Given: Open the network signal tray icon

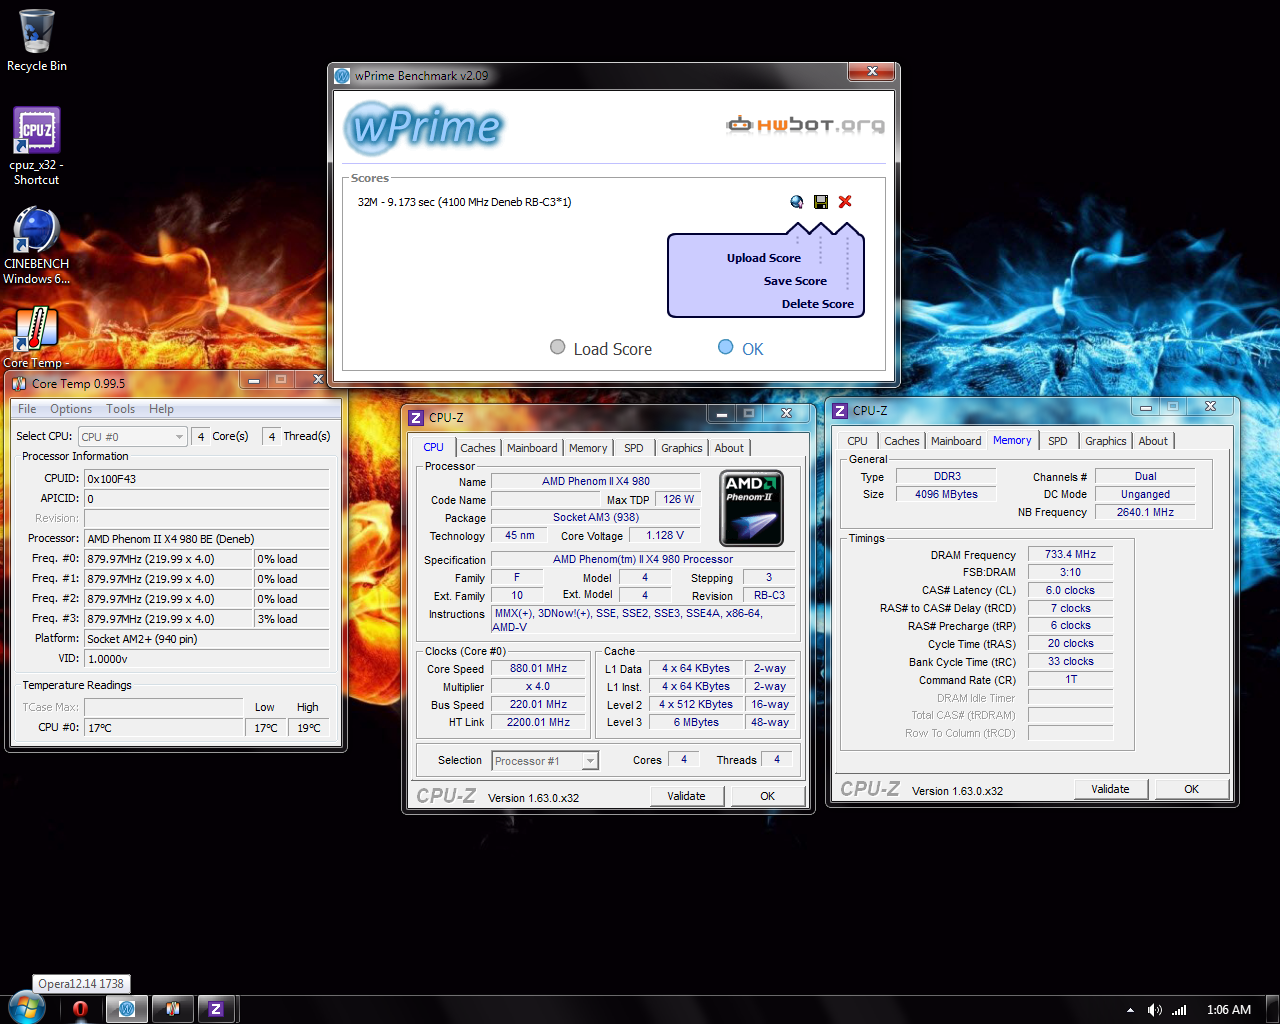Looking at the screenshot, I should tap(1179, 1010).
